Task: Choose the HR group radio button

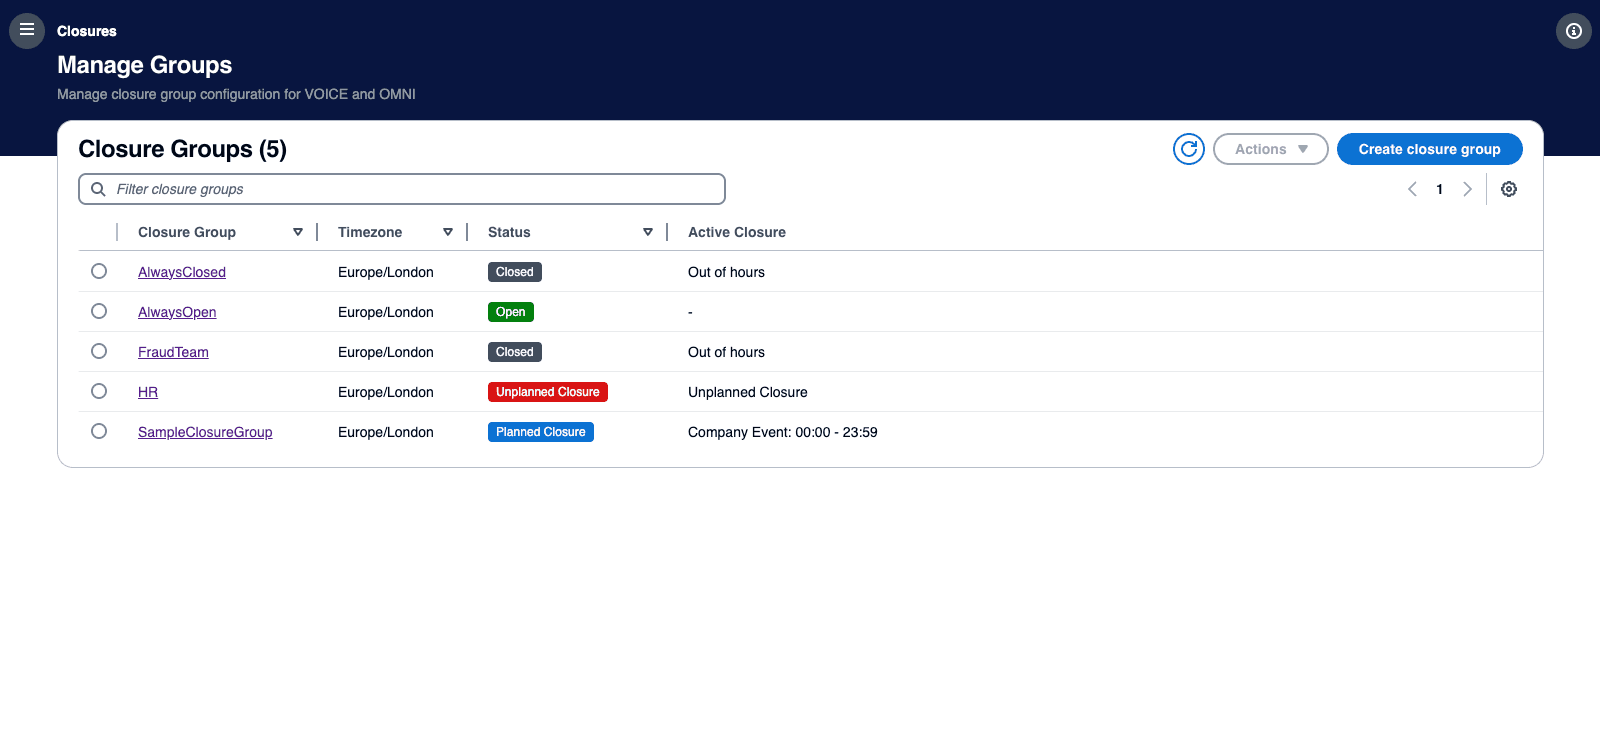Action: pyautogui.click(x=99, y=391)
